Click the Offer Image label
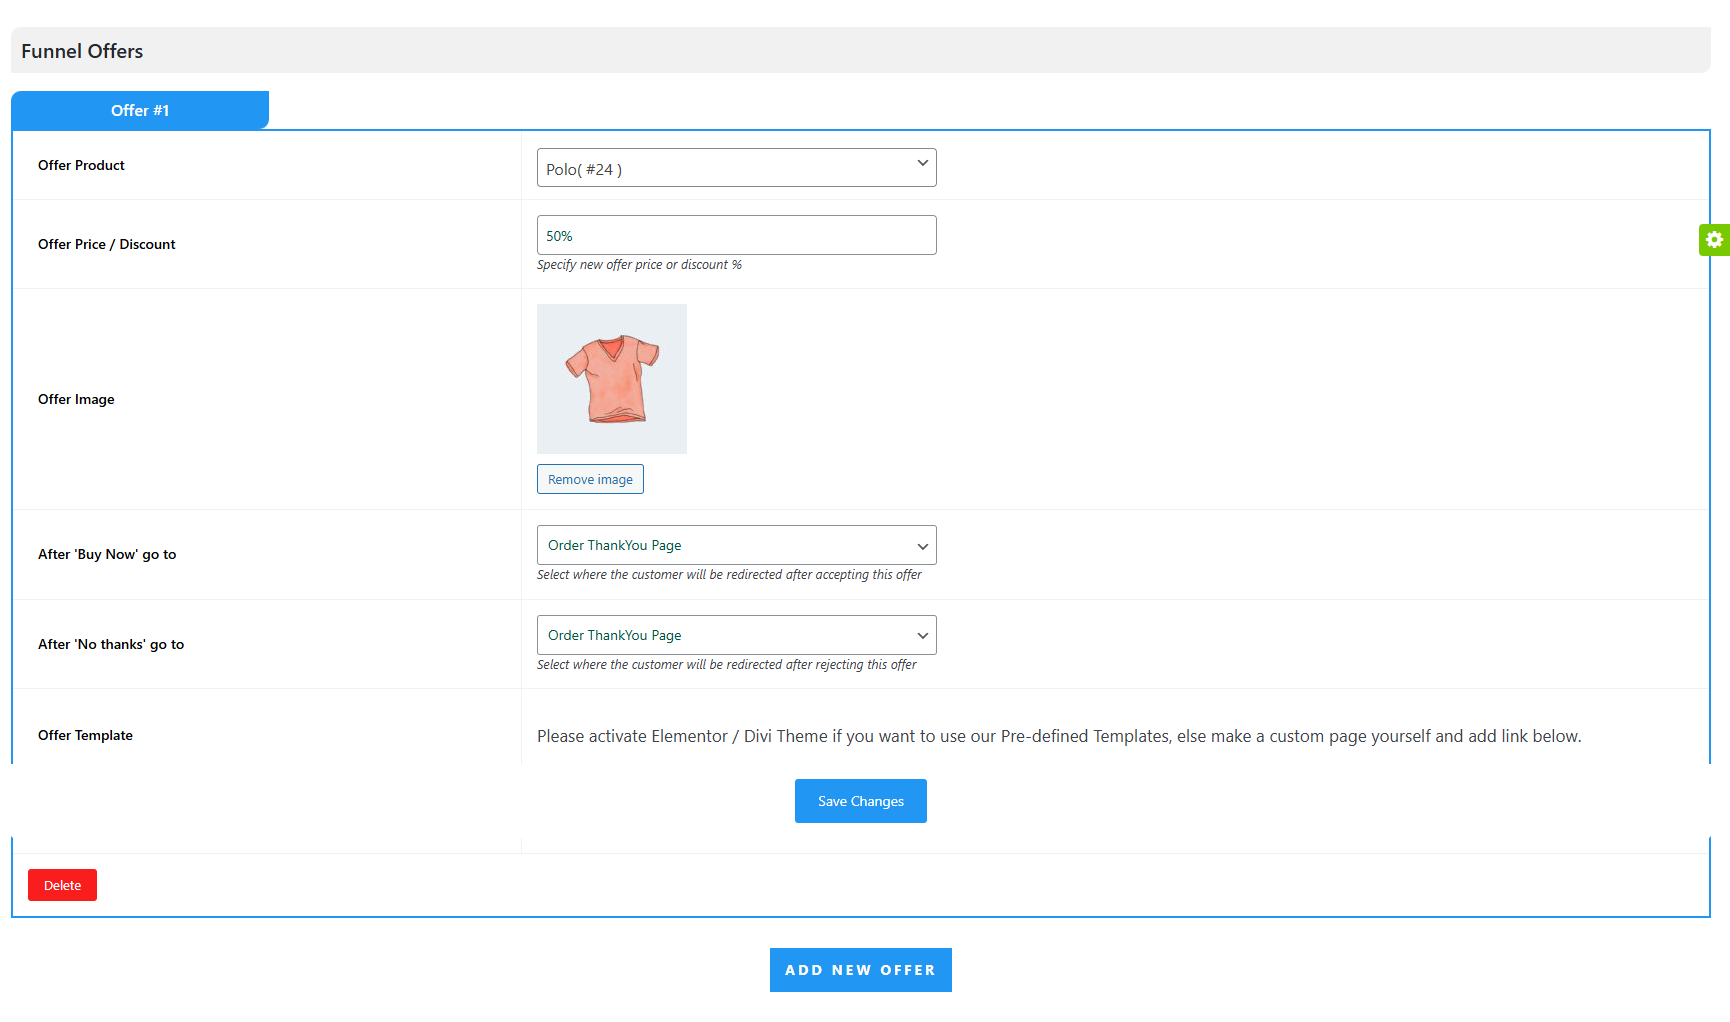Image resolution: width=1730 pixels, height=1022 pixels. [76, 399]
